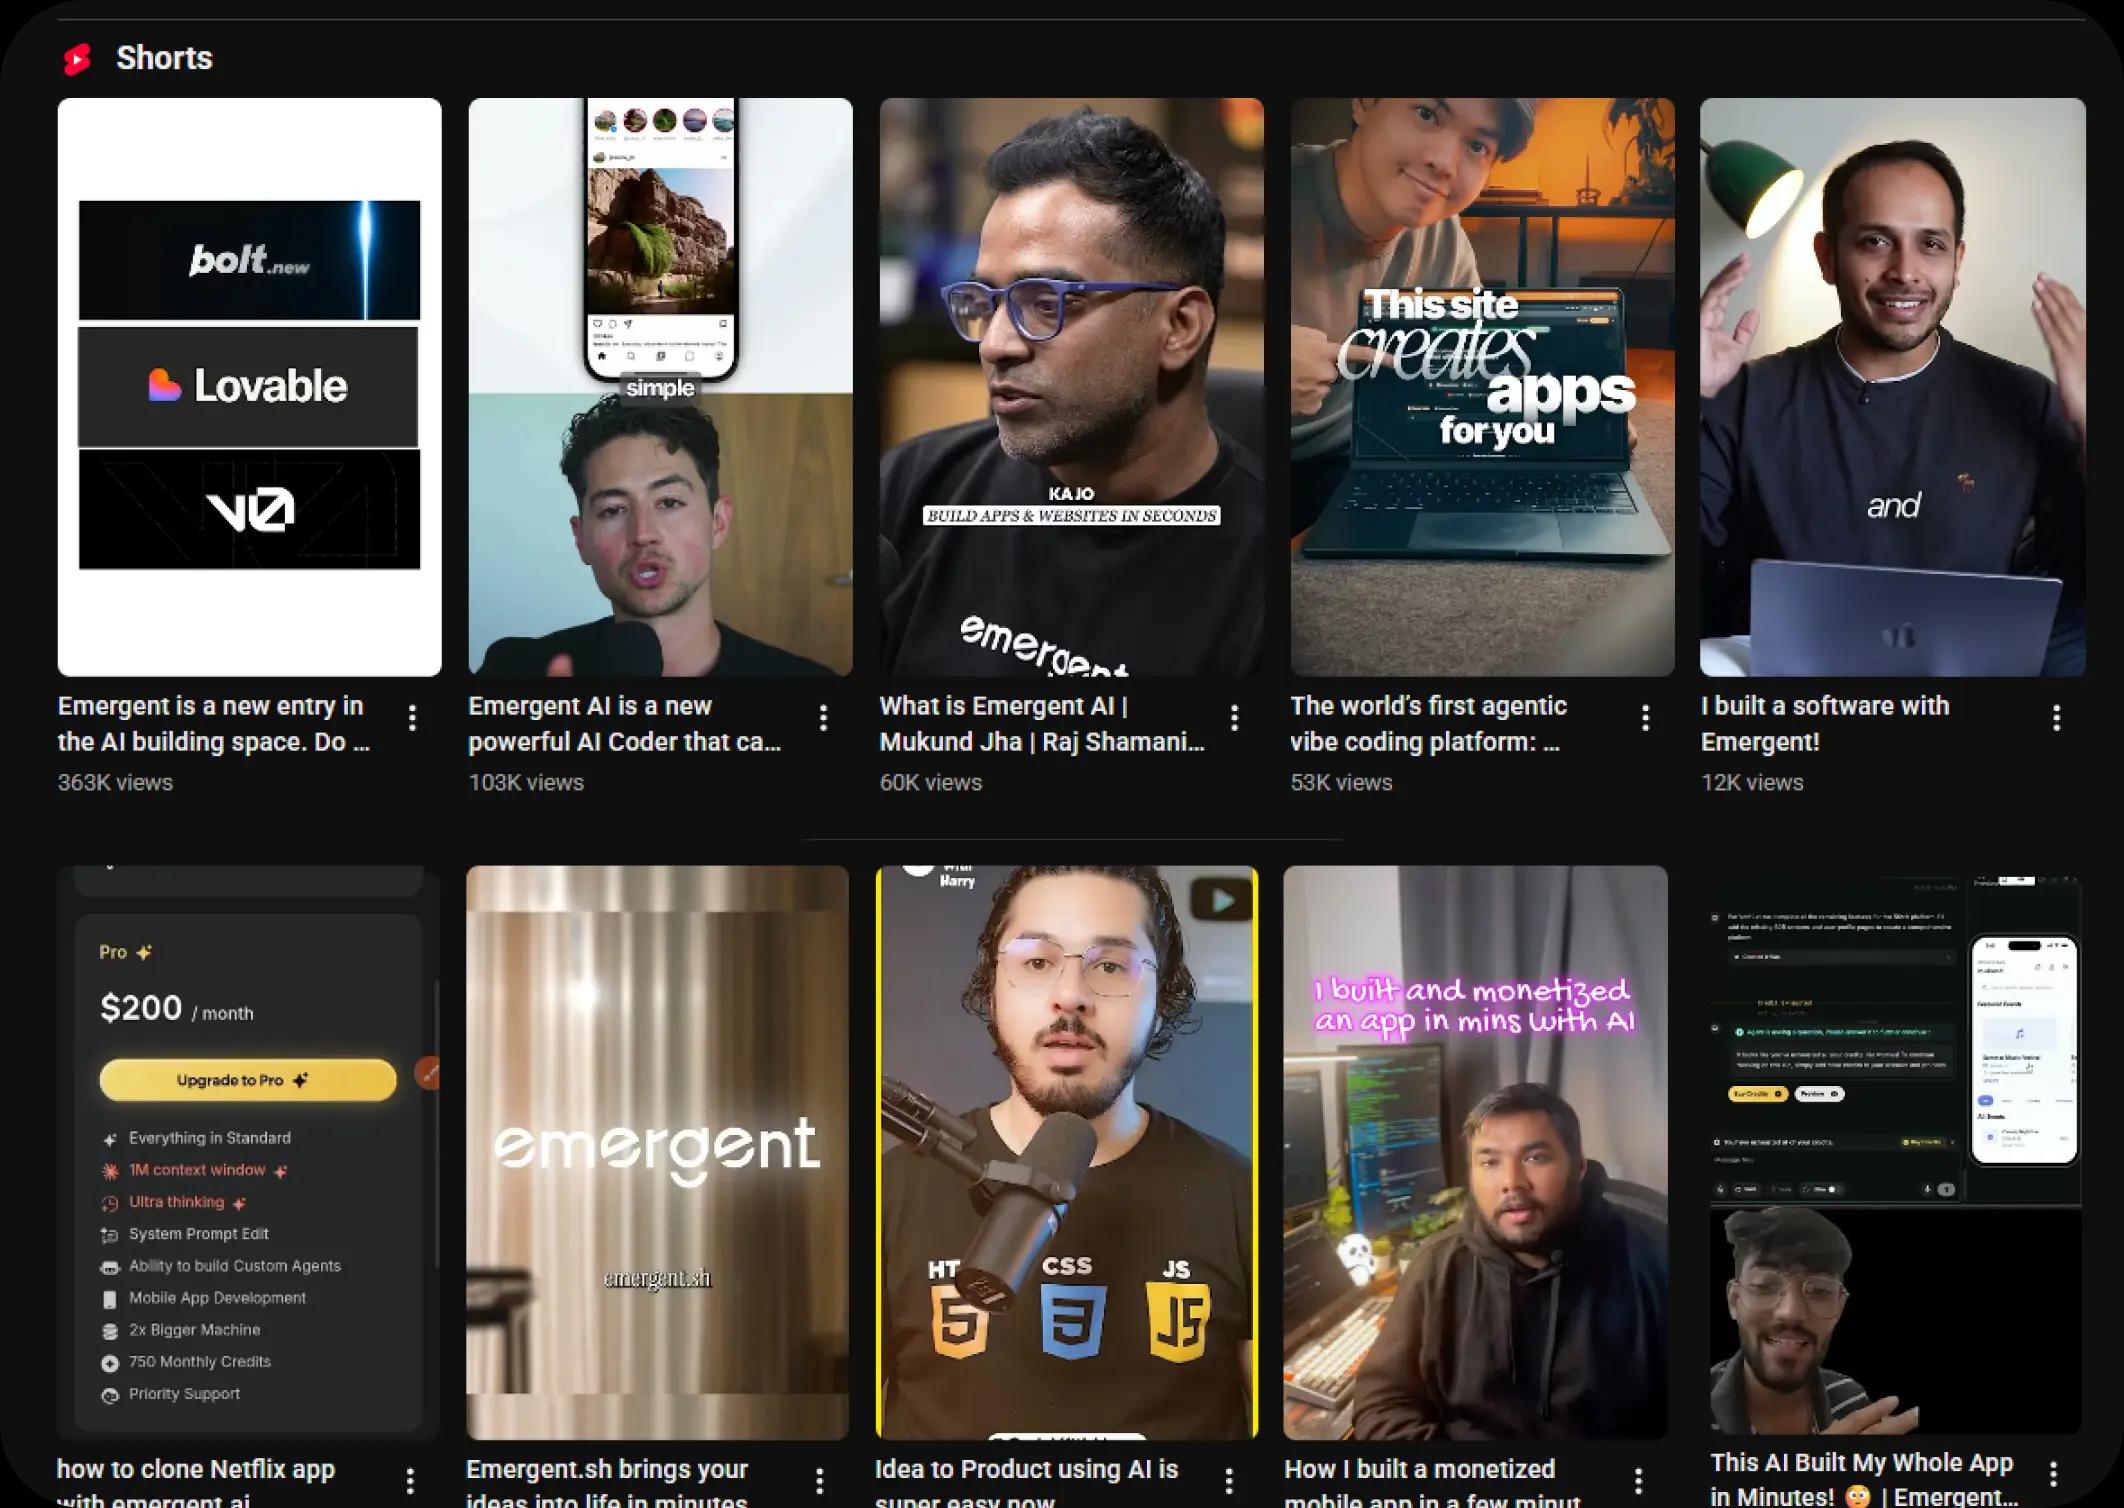The image size is (2124, 1508).
Task: Open title 'What is Emergent AI | Mukund Jha'
Action: pos(1042,724)
